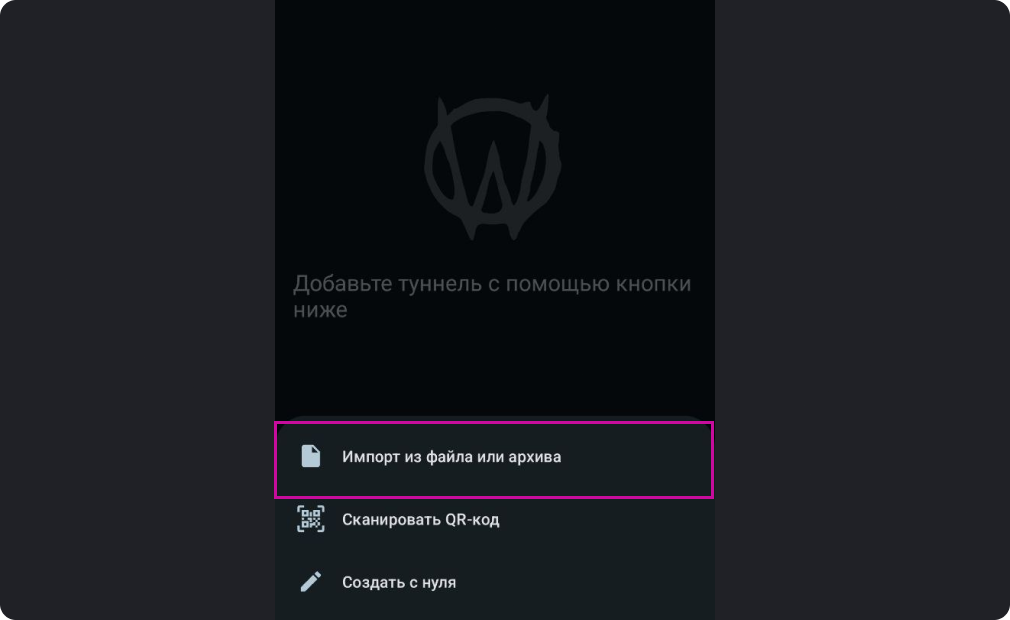Click the word "QR-код" in the scan option

pos(472,520)
